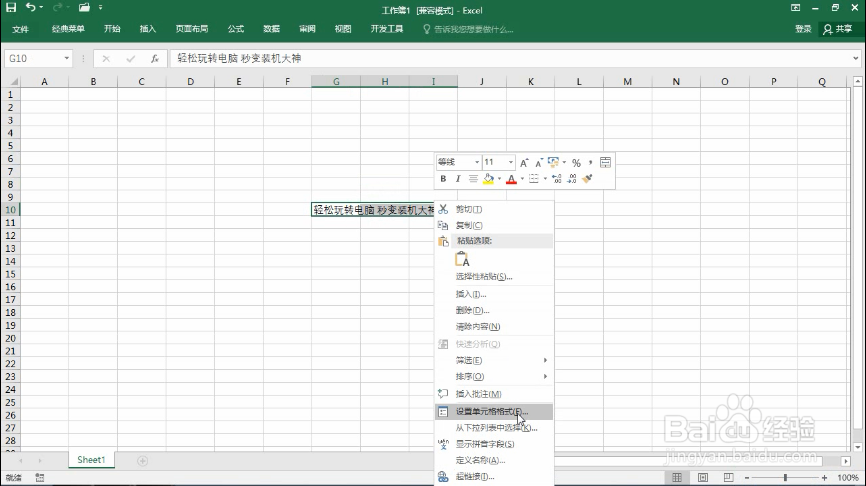This screenshot has width=866, height=486.
Task: Choose Define Name in the context menu
Action: [x=494, y=460]
